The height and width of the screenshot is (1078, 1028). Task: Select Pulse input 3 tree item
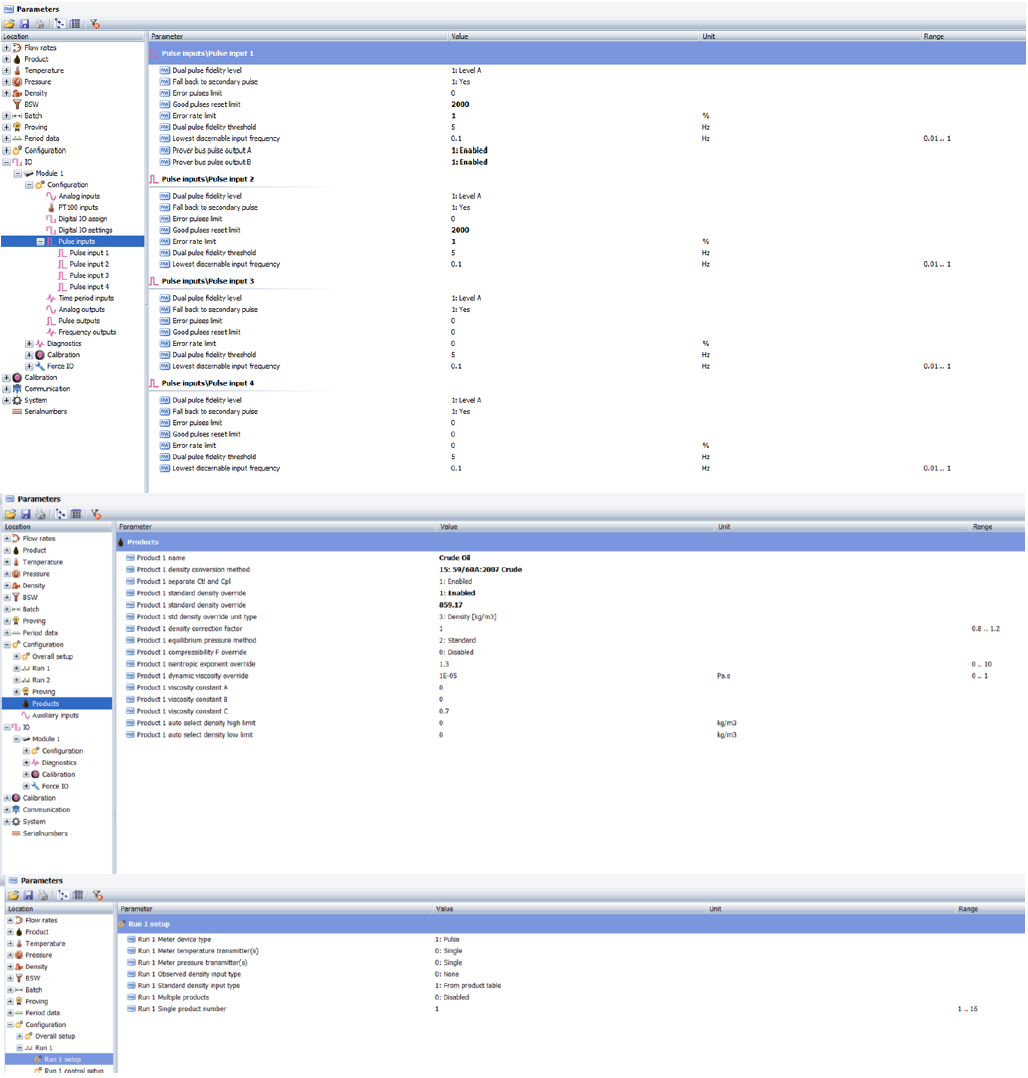point(89,276)
